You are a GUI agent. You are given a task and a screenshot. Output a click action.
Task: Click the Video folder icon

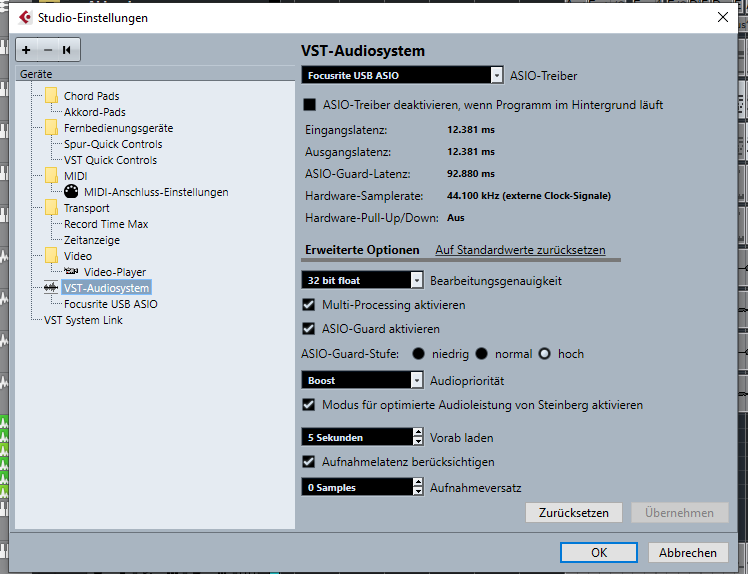[52, 256]
